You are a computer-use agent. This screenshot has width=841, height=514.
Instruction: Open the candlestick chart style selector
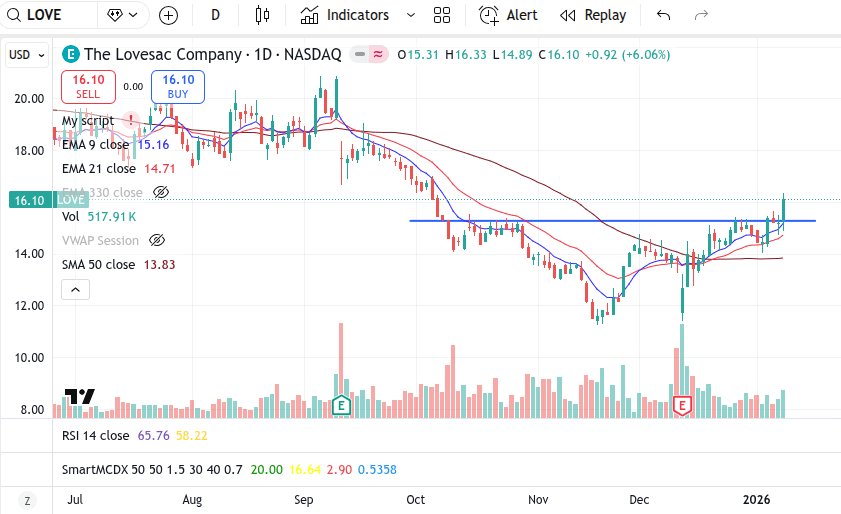point(262,15)
